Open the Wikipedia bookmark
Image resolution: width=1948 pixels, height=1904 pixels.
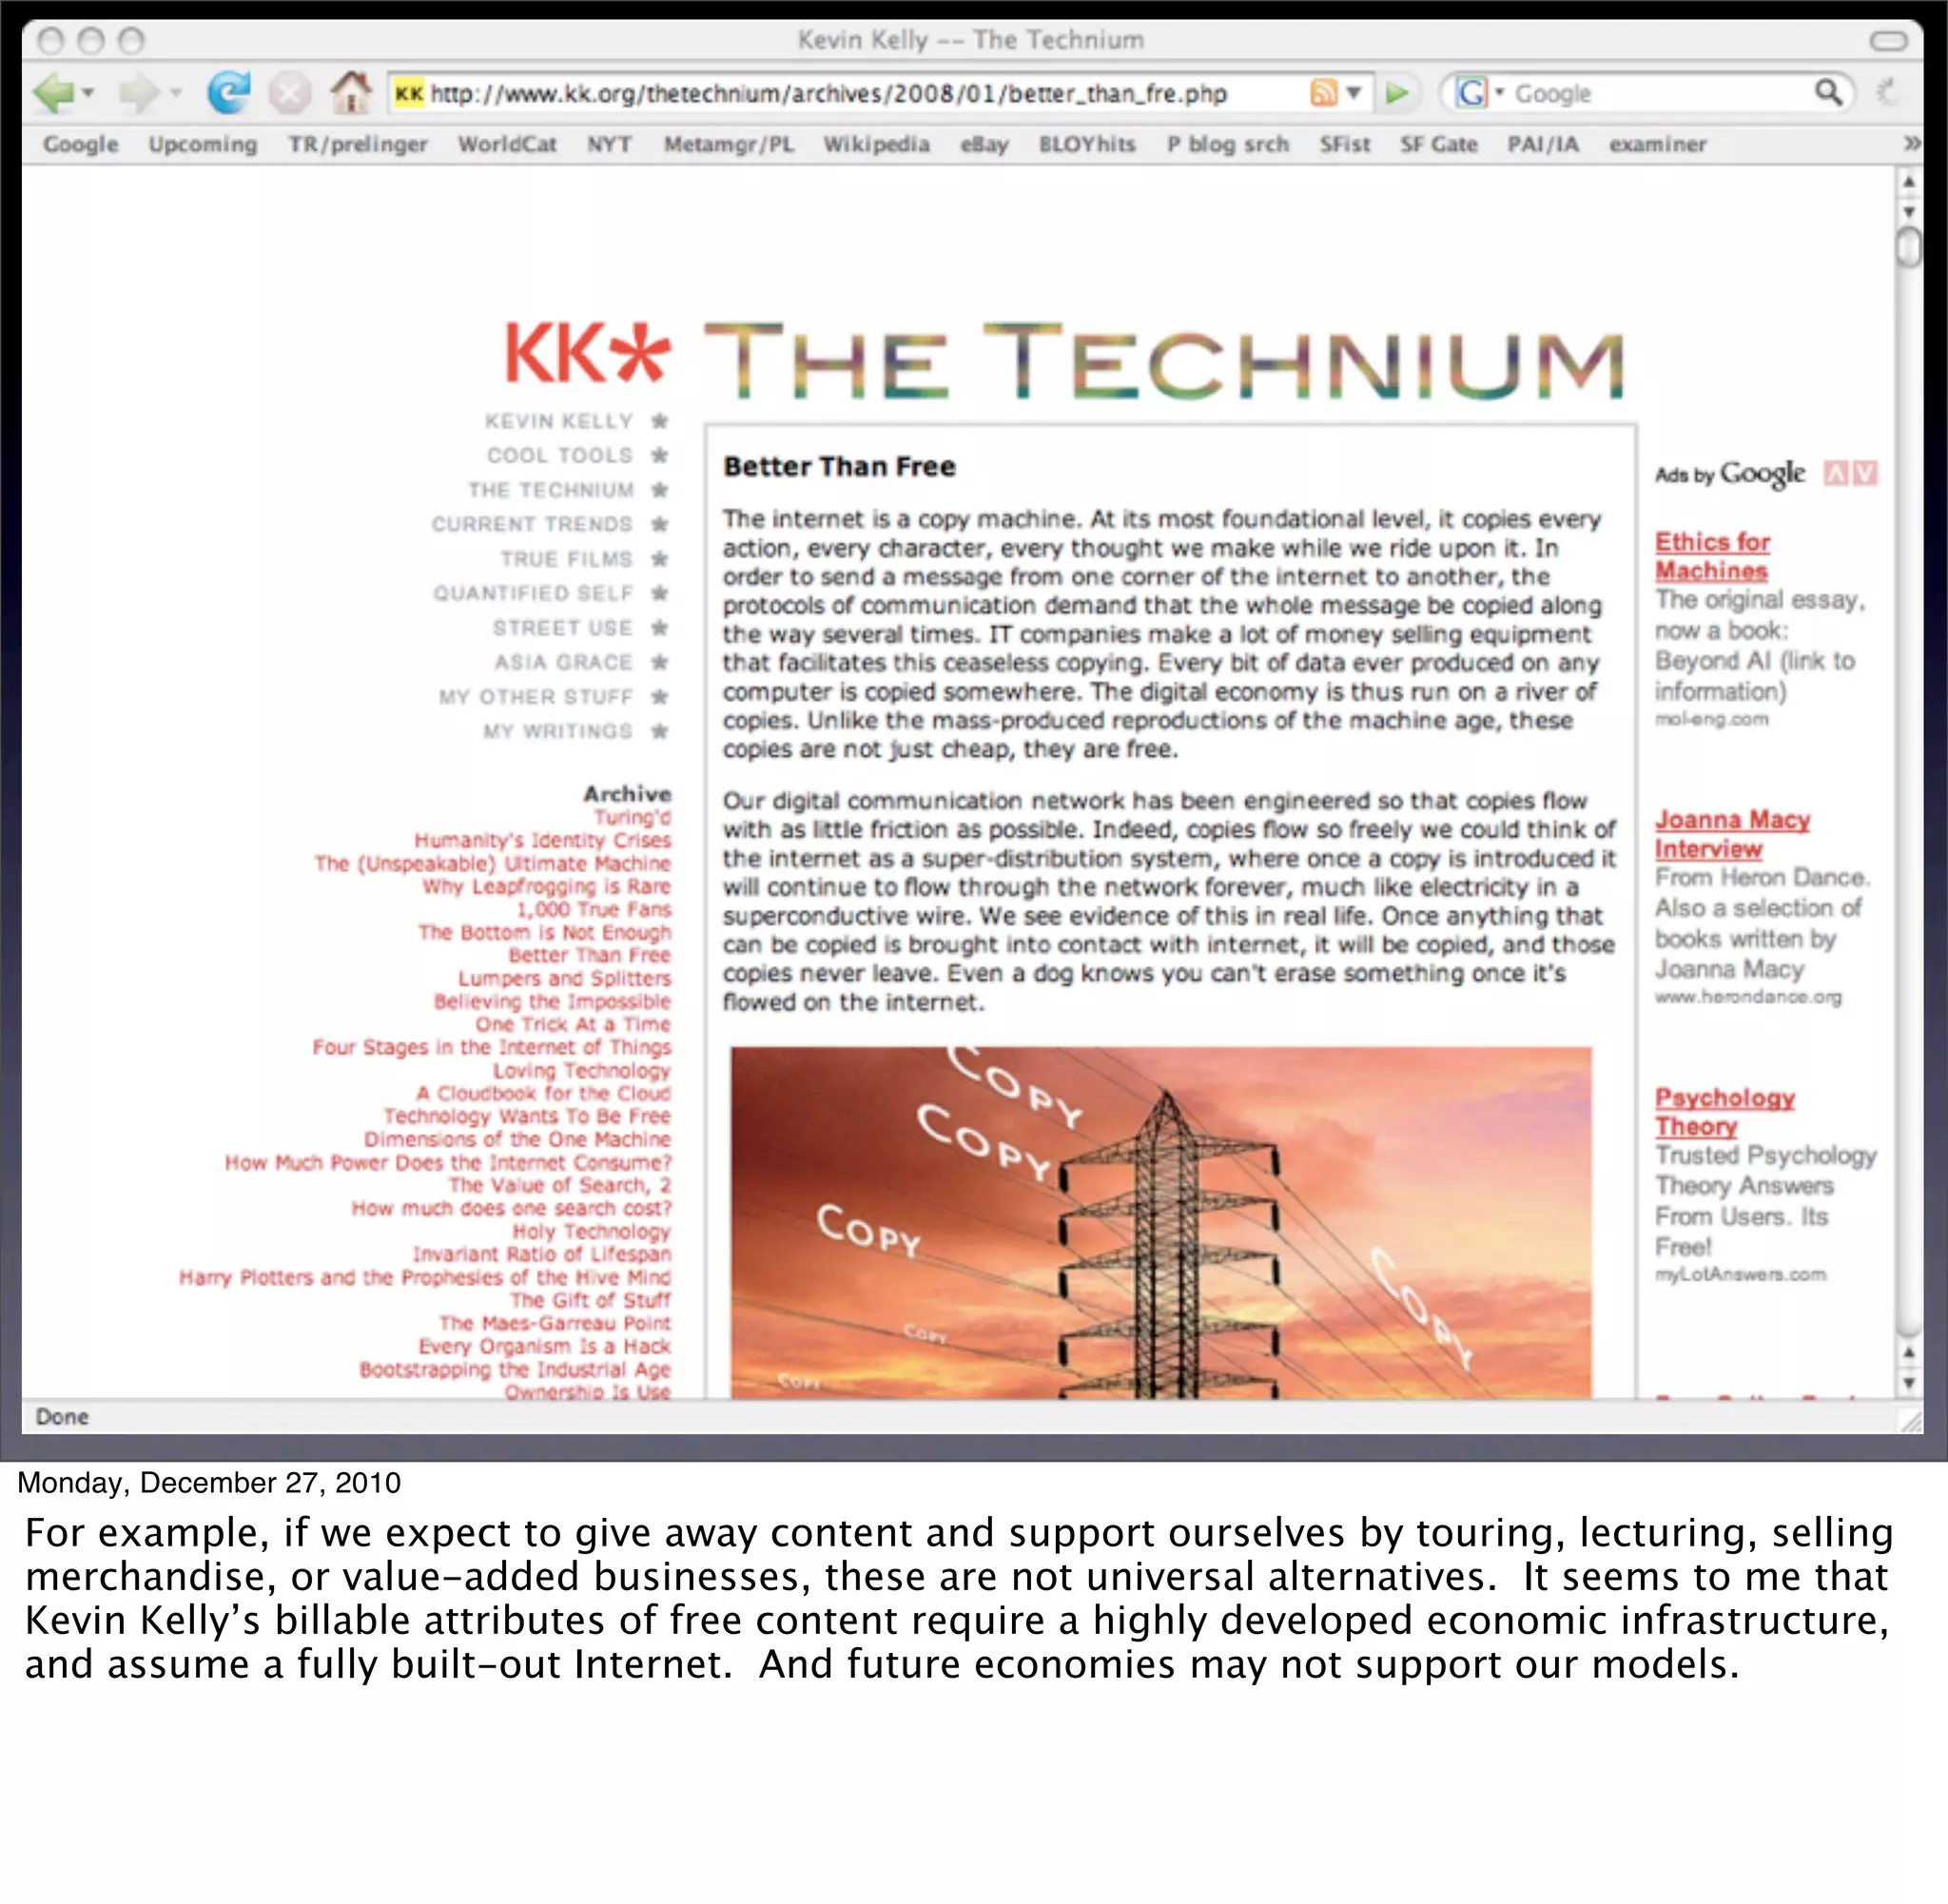coord(876,144)
